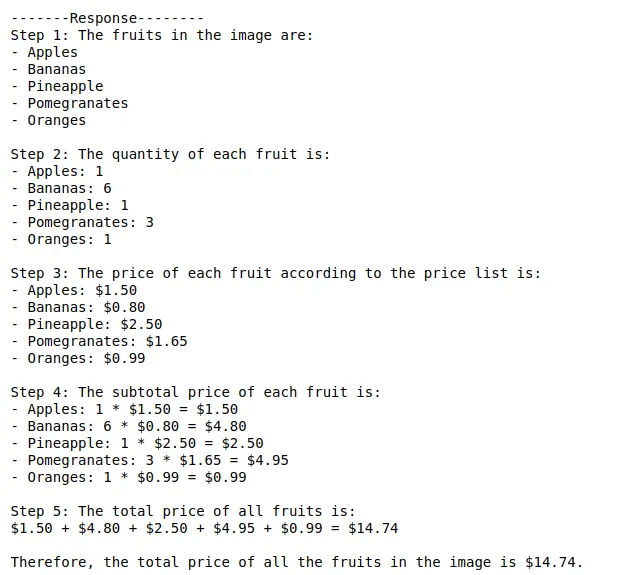Click the 'Step 4' subtotal heading

196,392
